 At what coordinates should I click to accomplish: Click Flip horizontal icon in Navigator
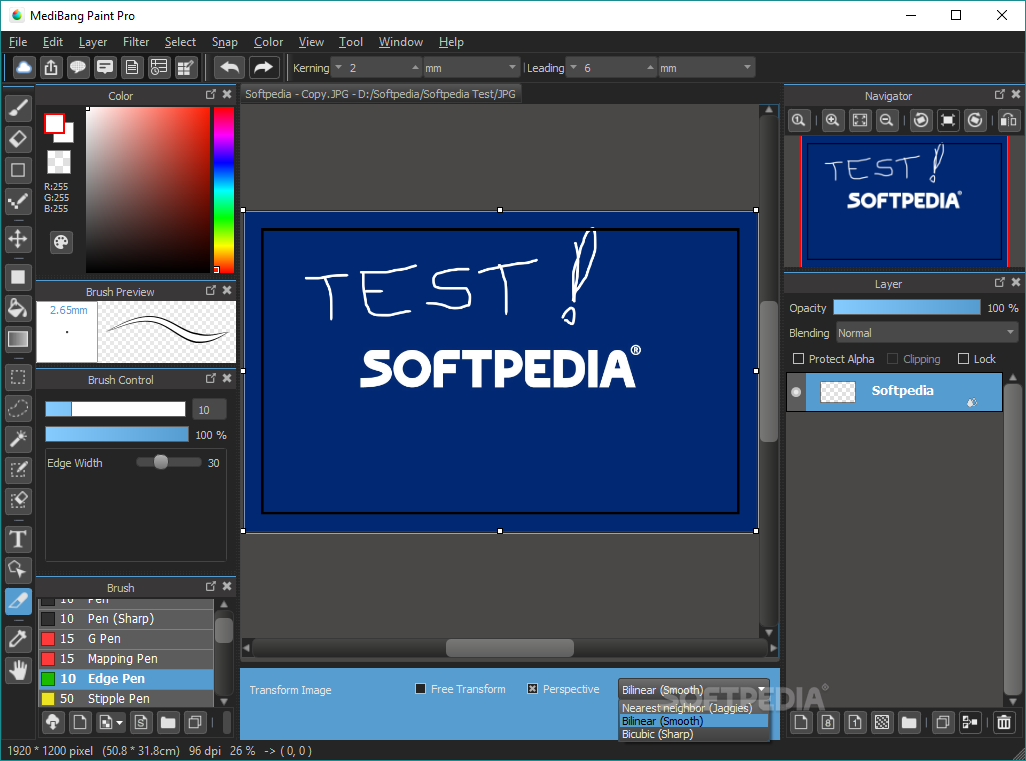click(1008, 120)
